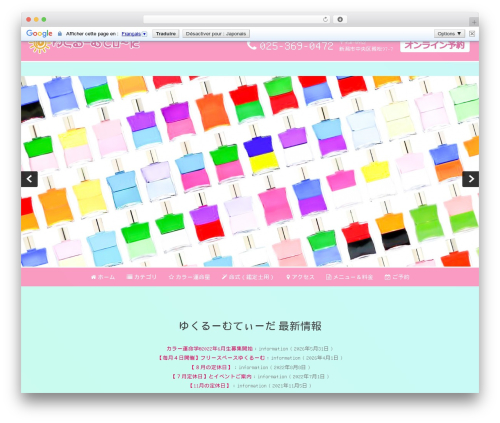This screenshot has width=500, height=423.
Task: Click the sun logo of the site header
Action: 39,47
